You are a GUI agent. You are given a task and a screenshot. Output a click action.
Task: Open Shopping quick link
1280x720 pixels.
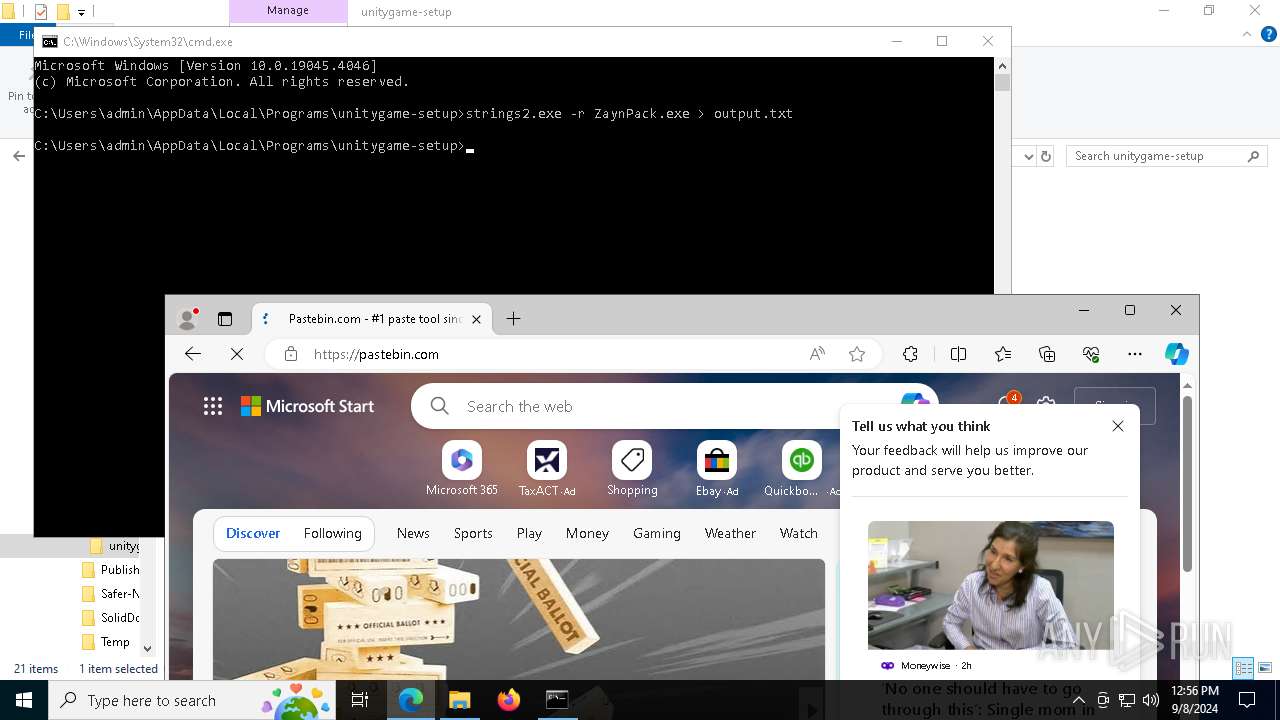click(632, 469)
